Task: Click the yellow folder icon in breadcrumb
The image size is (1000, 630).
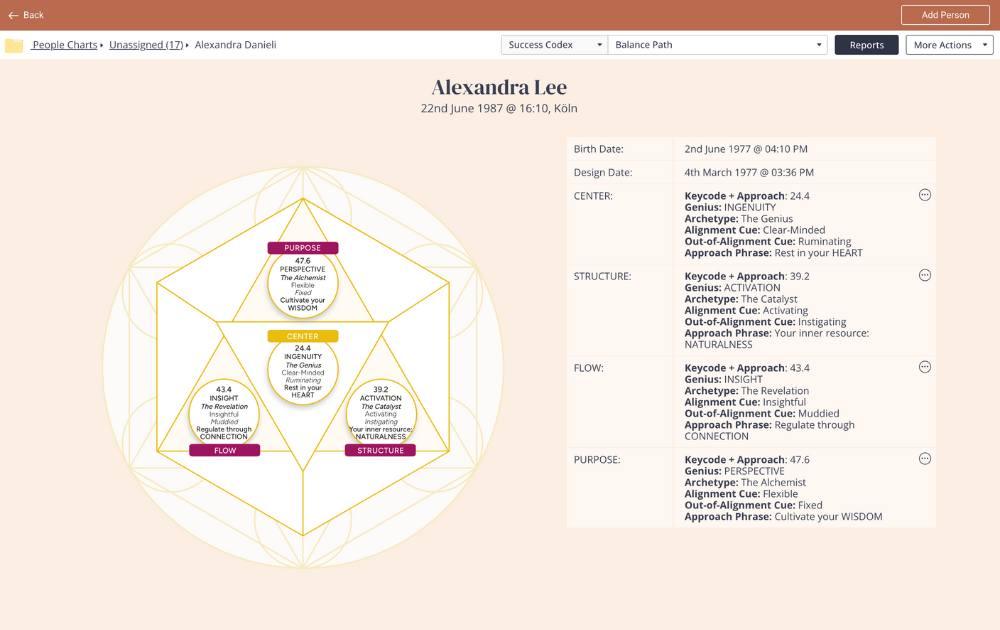Action: point(14,45)
